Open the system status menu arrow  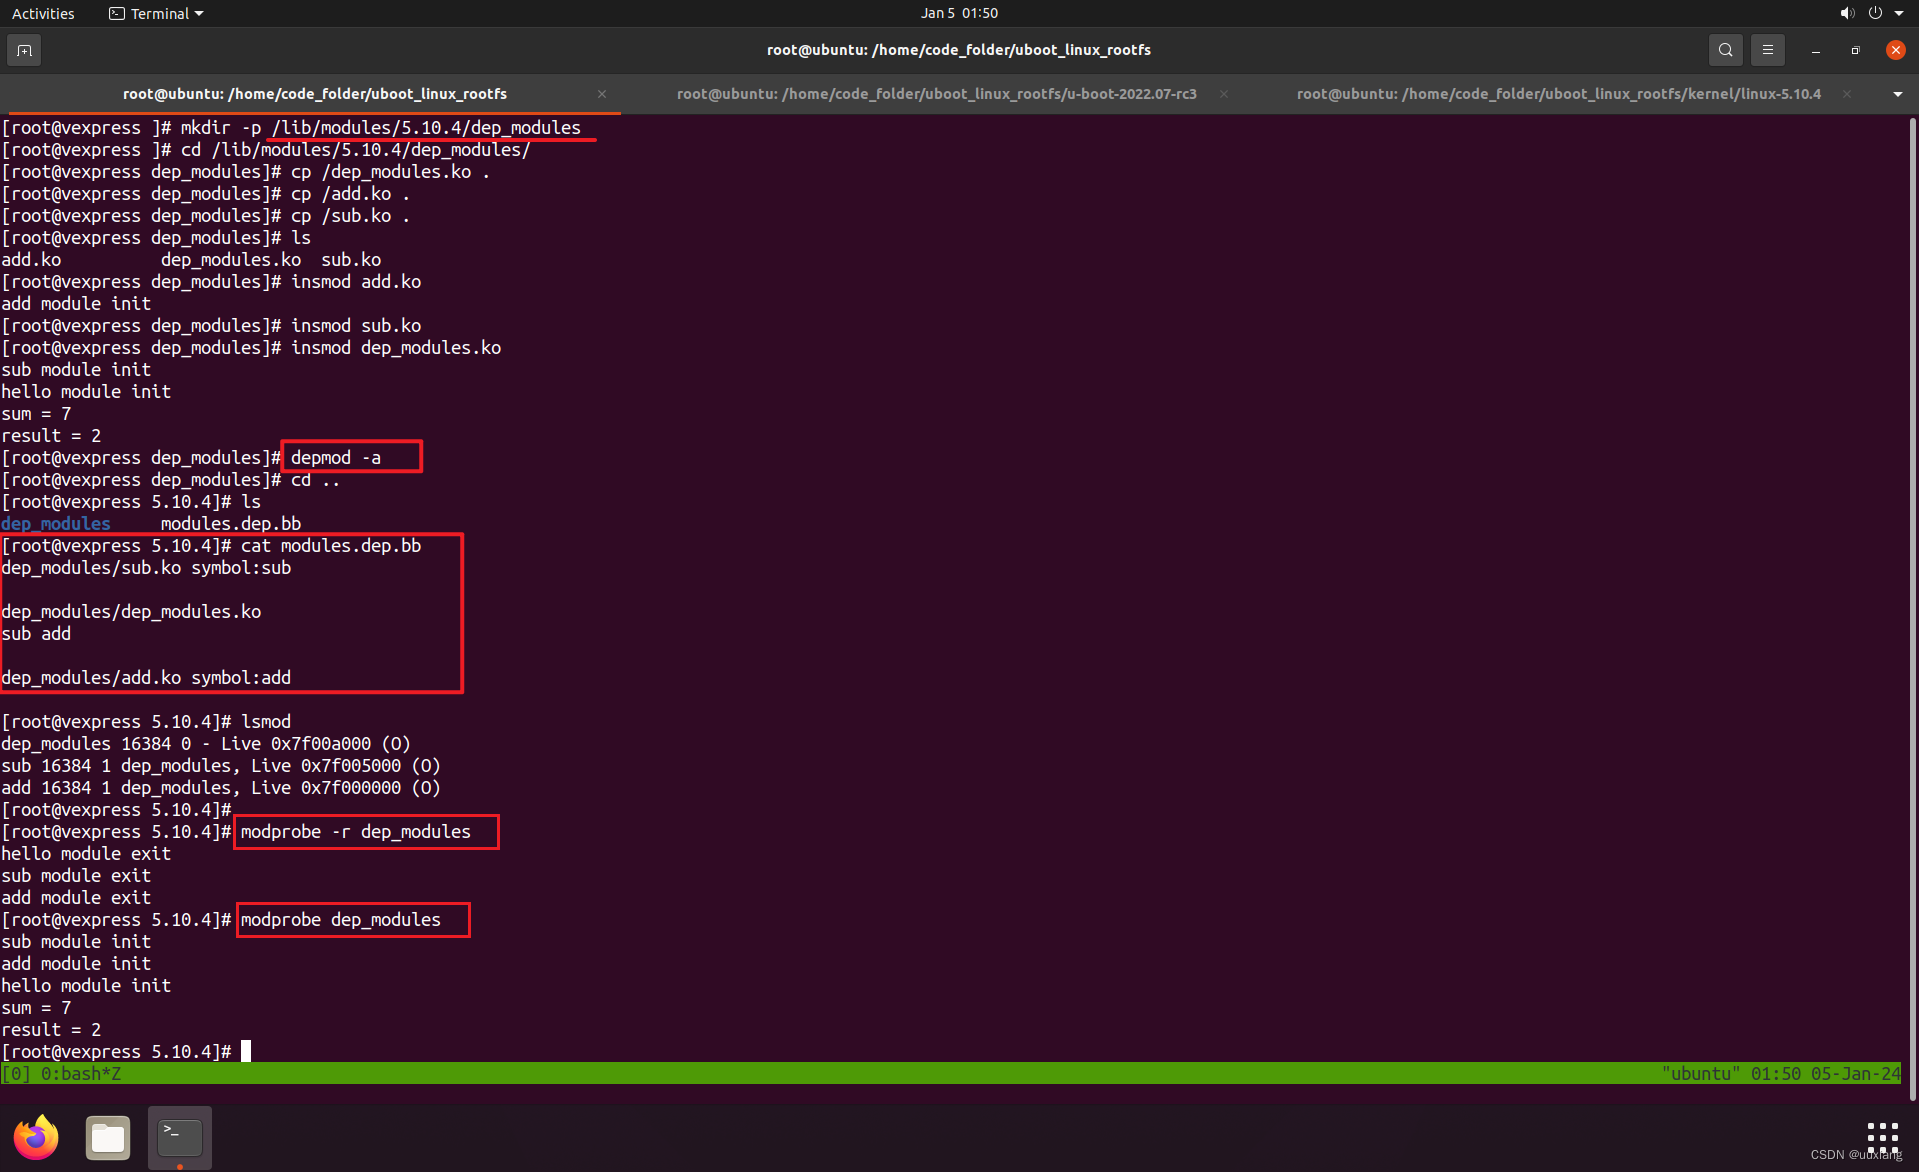pos(1899,13)
